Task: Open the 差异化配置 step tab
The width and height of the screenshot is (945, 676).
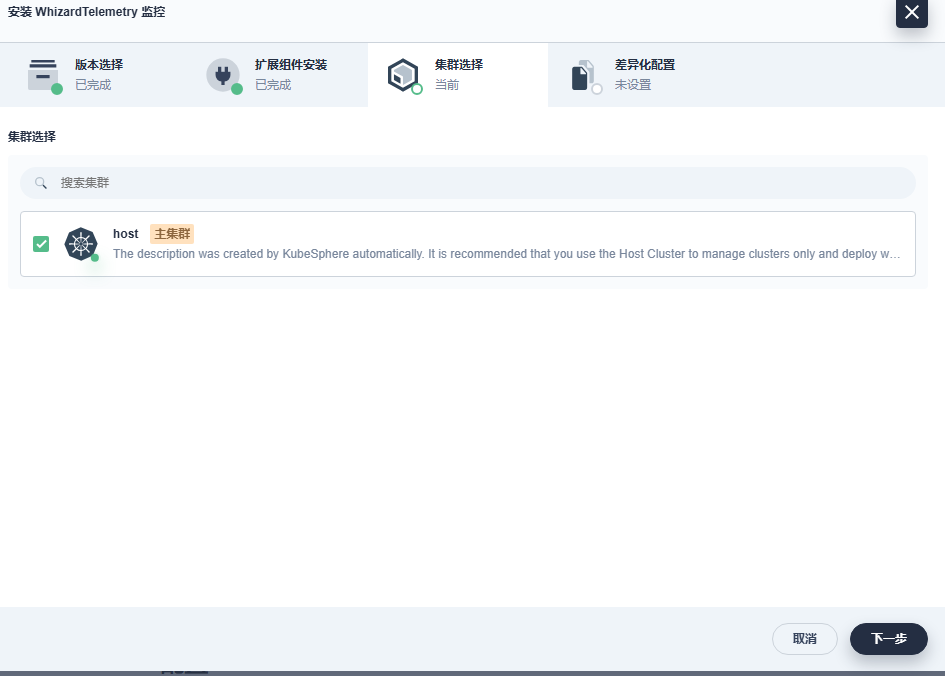Action: [x=638, y=75]
